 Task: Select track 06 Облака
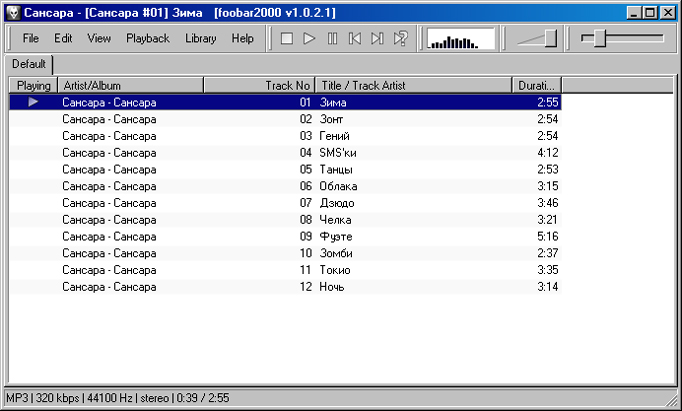click(x=285, y=186)
